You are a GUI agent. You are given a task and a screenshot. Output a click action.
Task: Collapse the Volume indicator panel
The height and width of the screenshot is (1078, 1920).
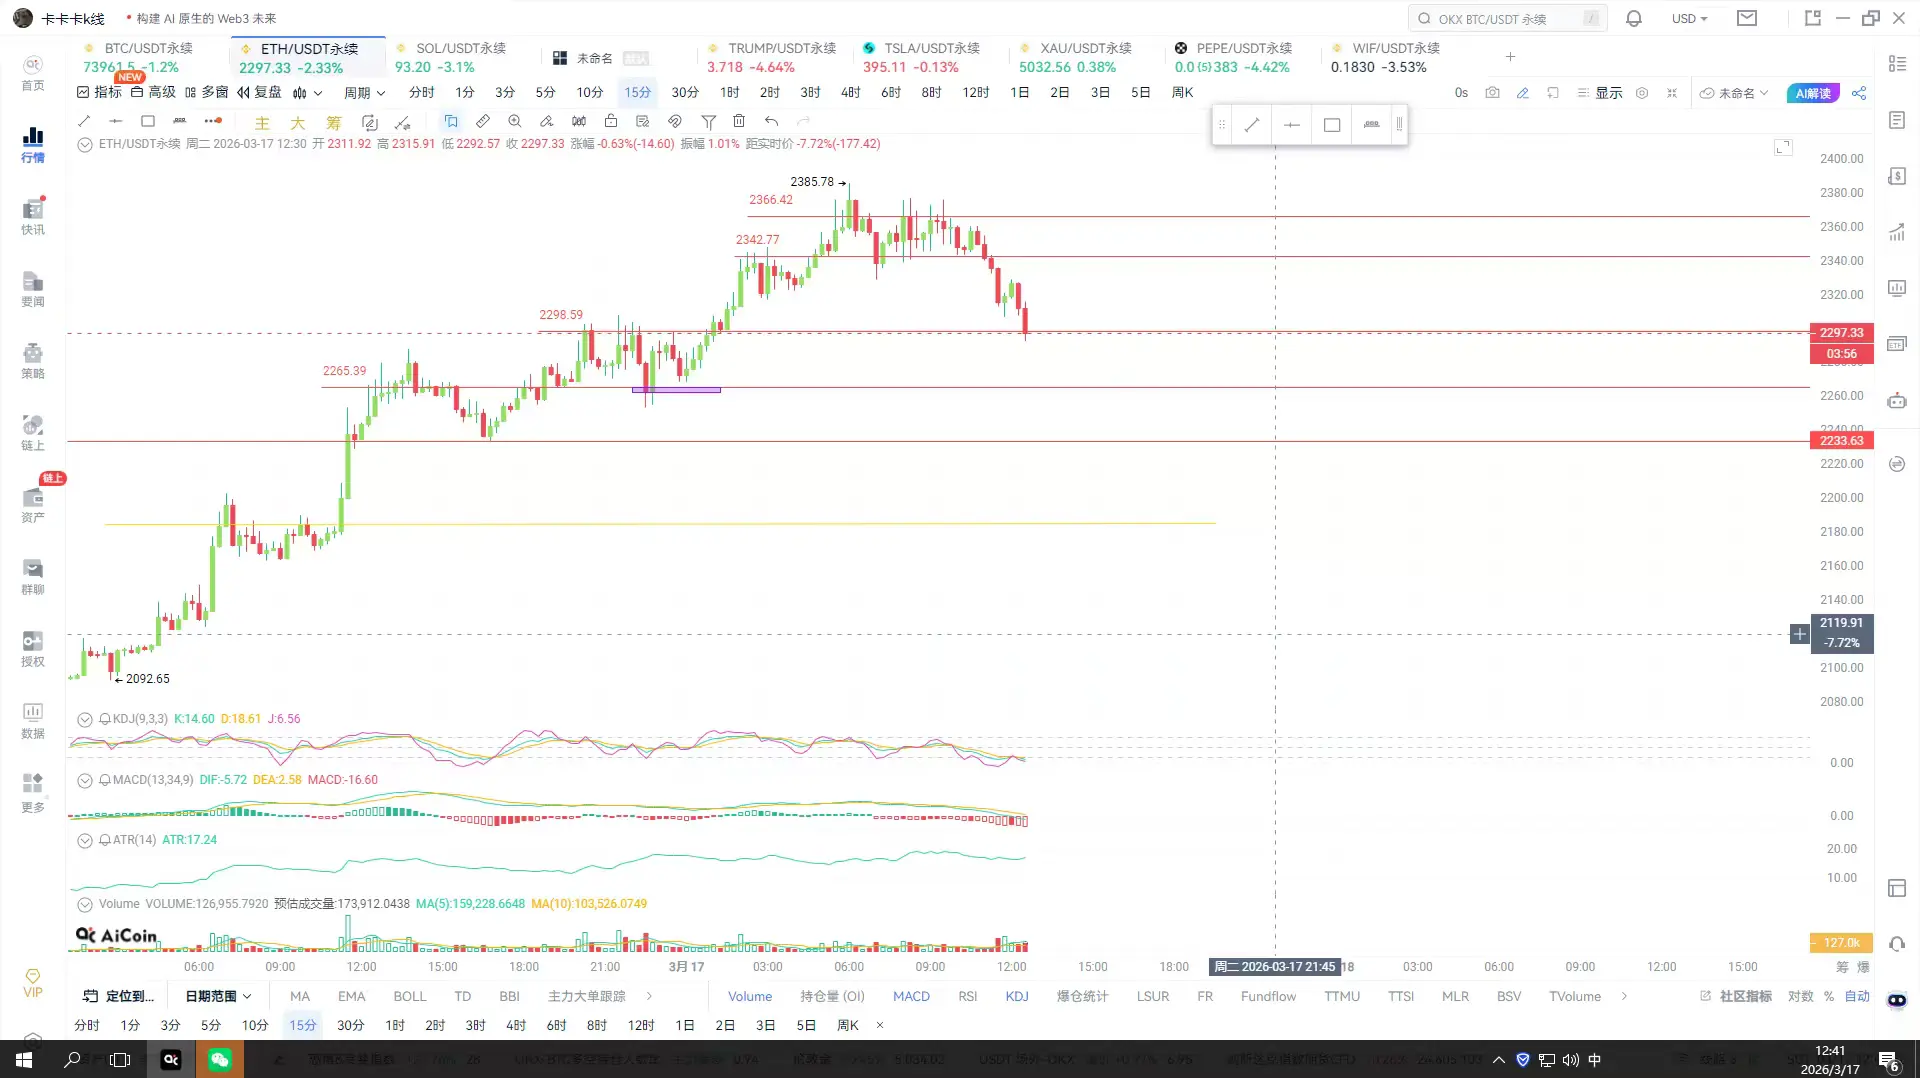(85, 904)
